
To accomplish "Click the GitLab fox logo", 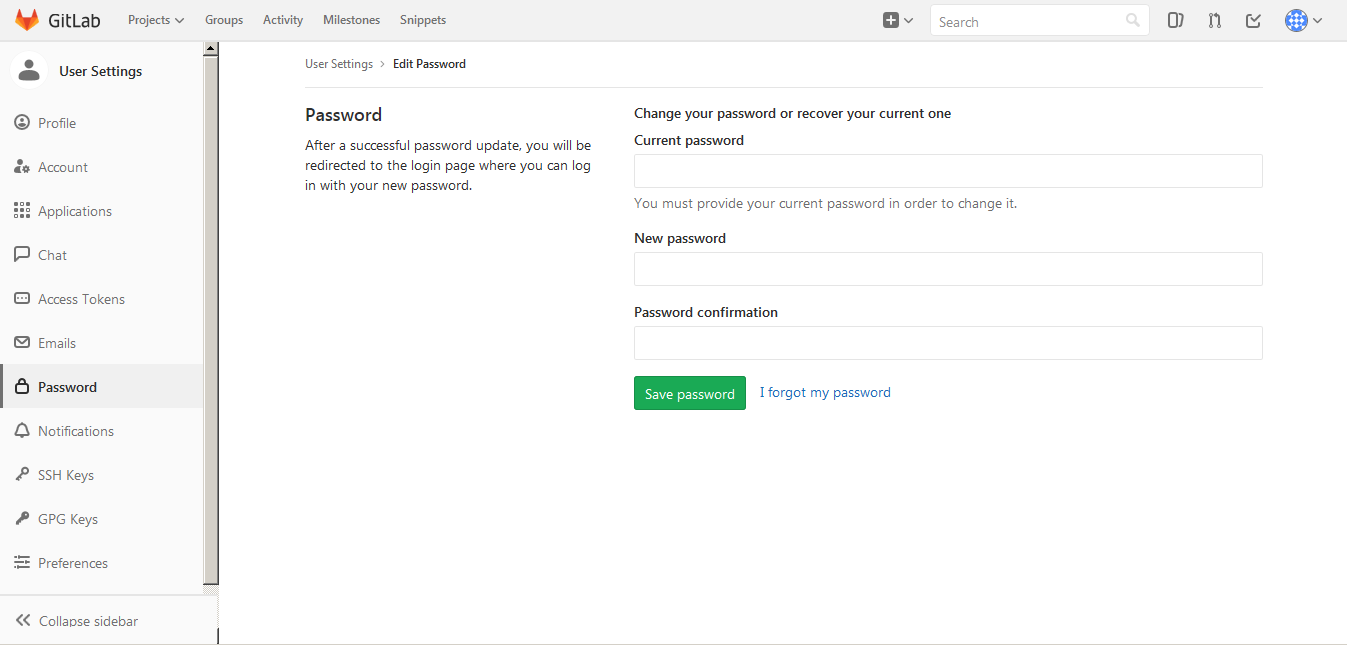I will tap(27, 20).
